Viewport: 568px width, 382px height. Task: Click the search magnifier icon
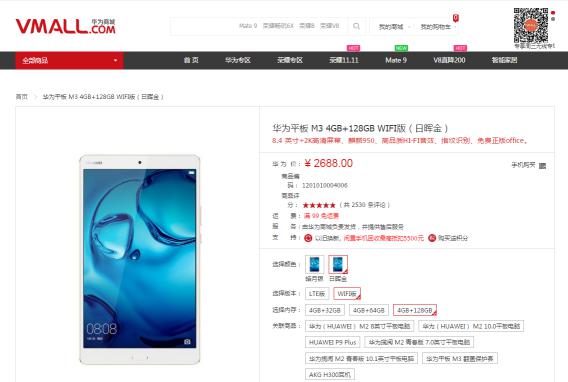356,26
